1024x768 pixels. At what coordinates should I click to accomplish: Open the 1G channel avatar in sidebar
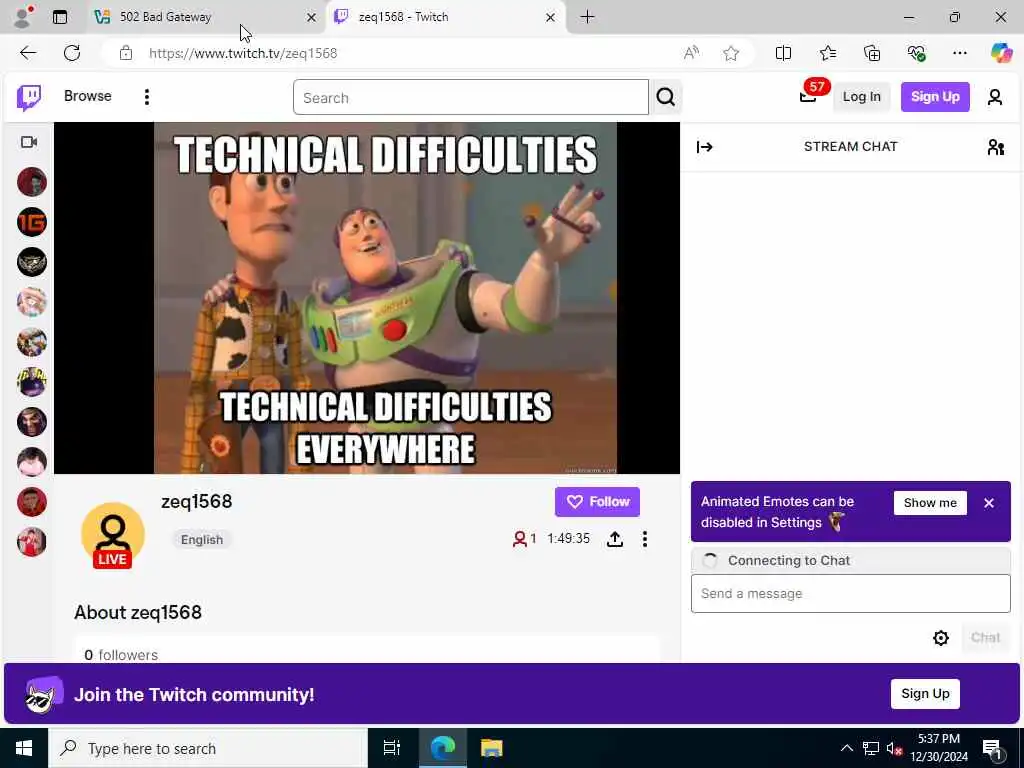click(31, 222)
